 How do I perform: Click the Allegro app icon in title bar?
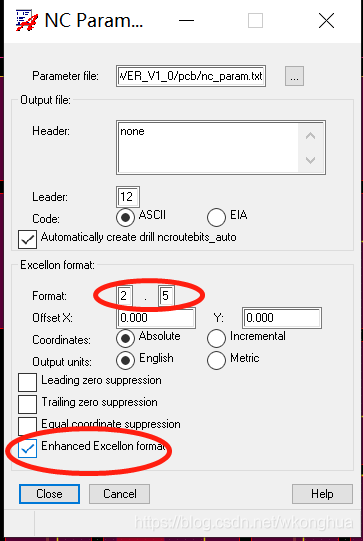coord(27,21)
